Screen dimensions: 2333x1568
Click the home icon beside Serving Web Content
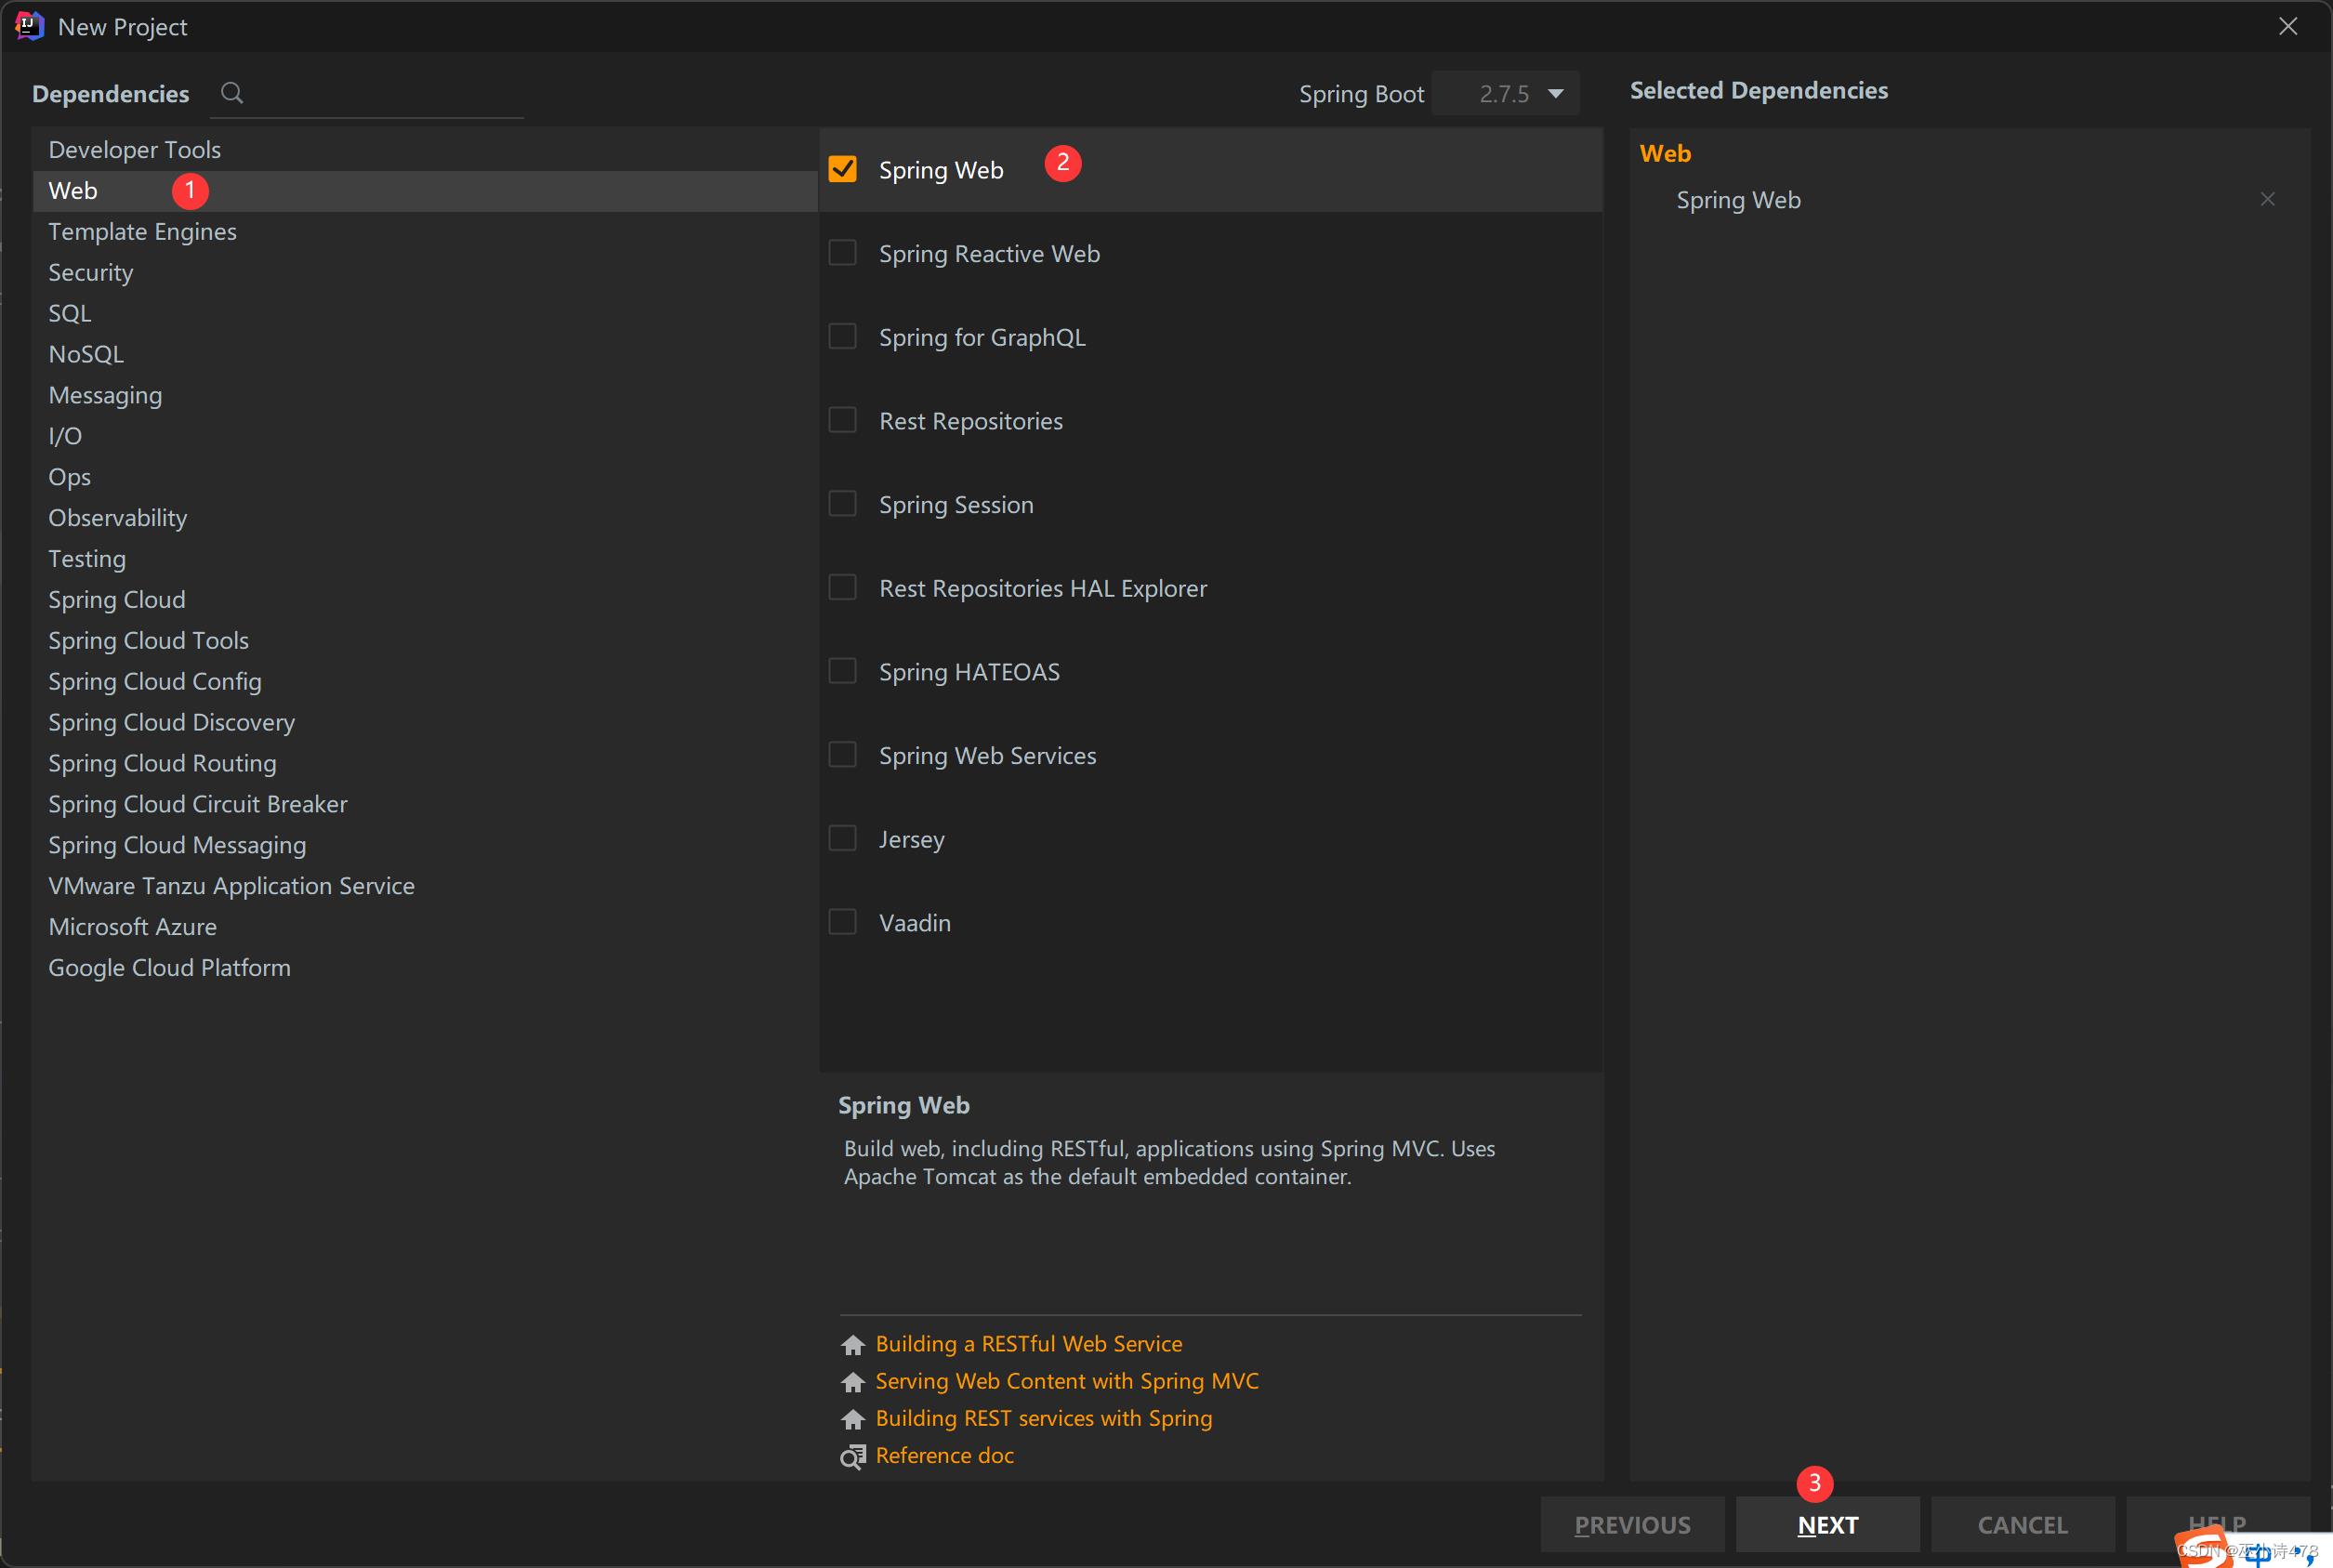click(x=852, y=1382)
